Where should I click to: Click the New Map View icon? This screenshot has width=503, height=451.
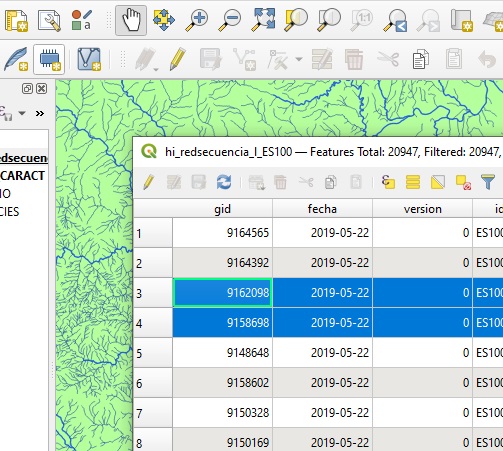tap(462, 21)
